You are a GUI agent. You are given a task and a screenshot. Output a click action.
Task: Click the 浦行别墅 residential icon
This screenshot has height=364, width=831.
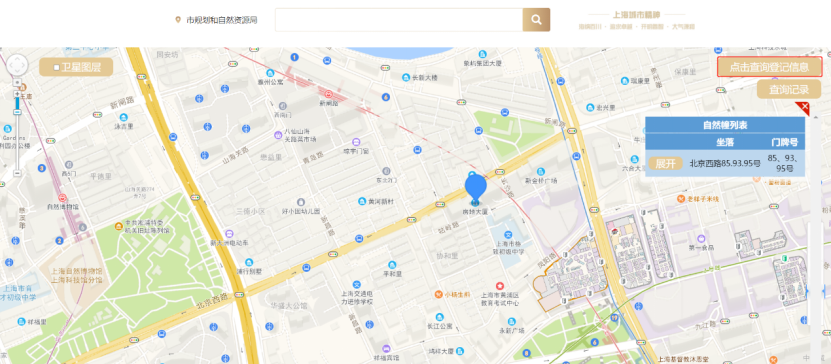249,262
